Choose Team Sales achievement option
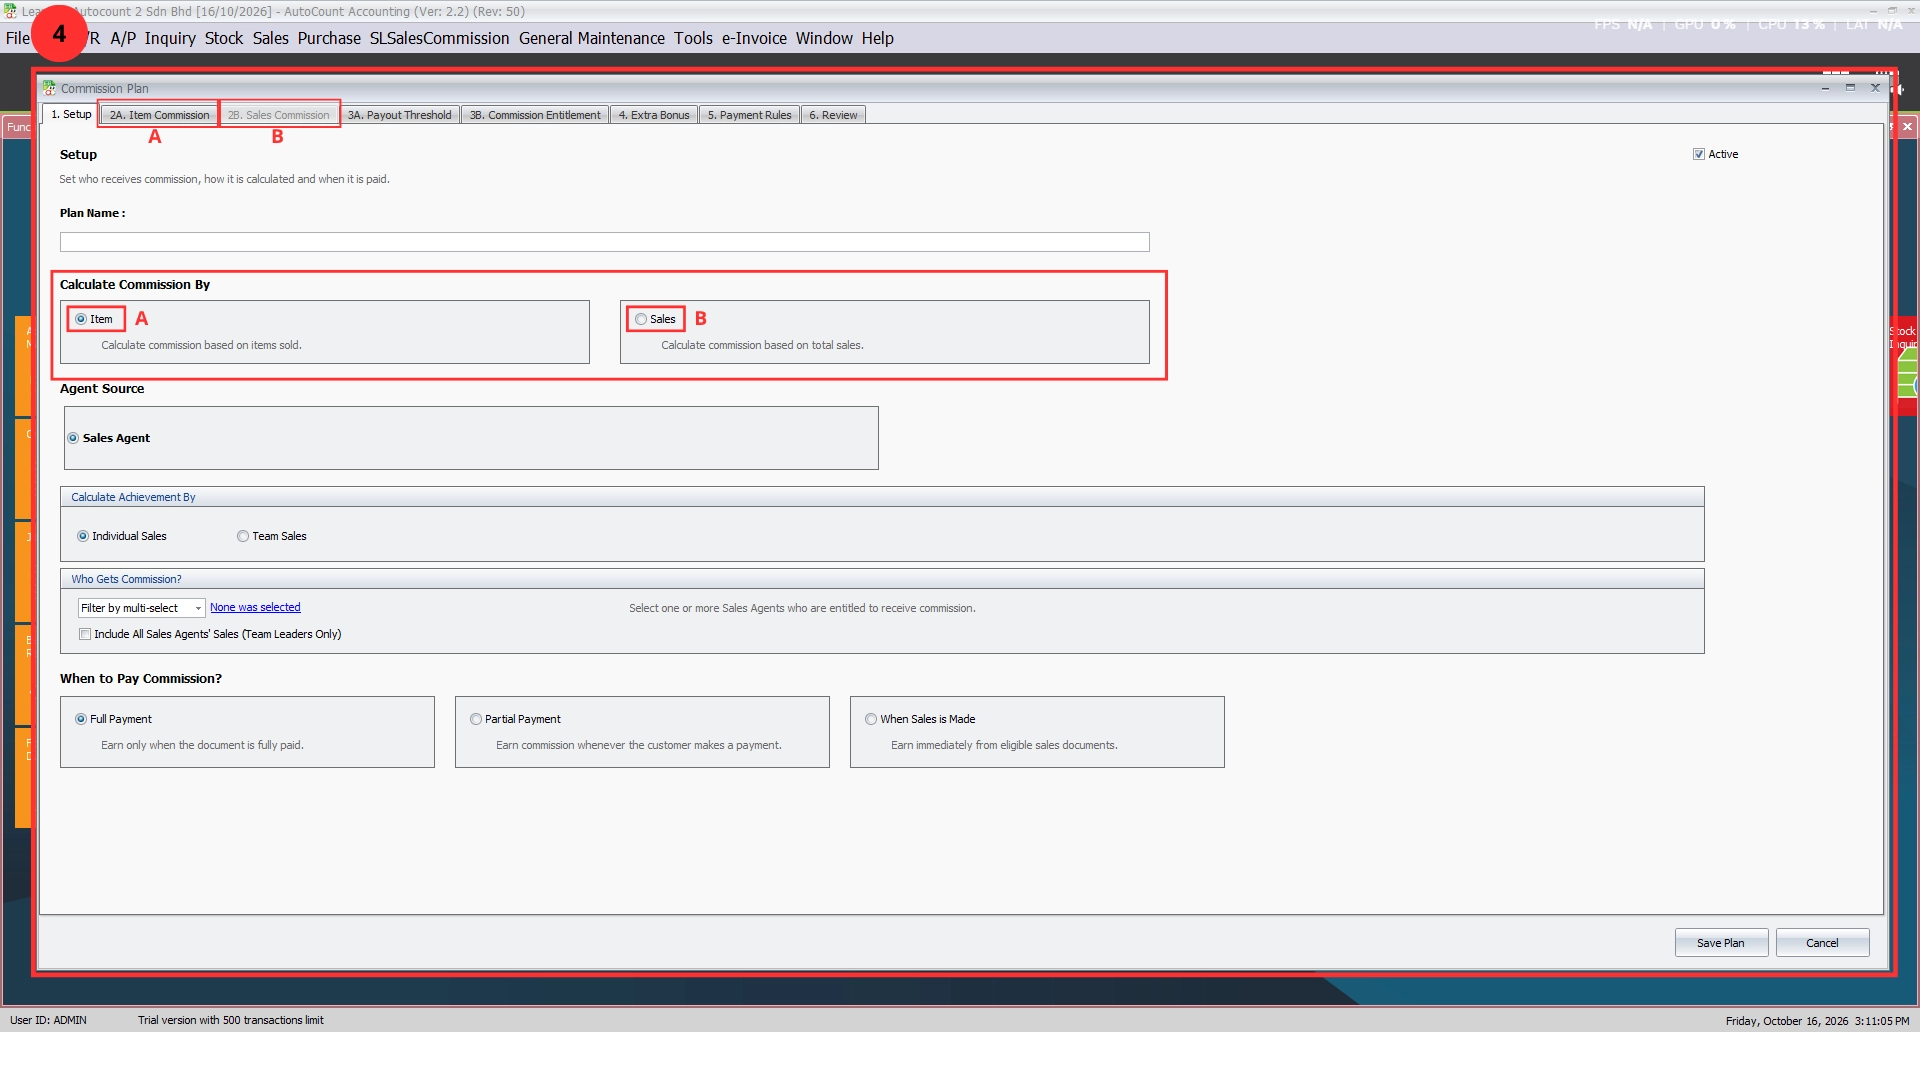Screen dimensions: 1920x1080 coord(243,536)
